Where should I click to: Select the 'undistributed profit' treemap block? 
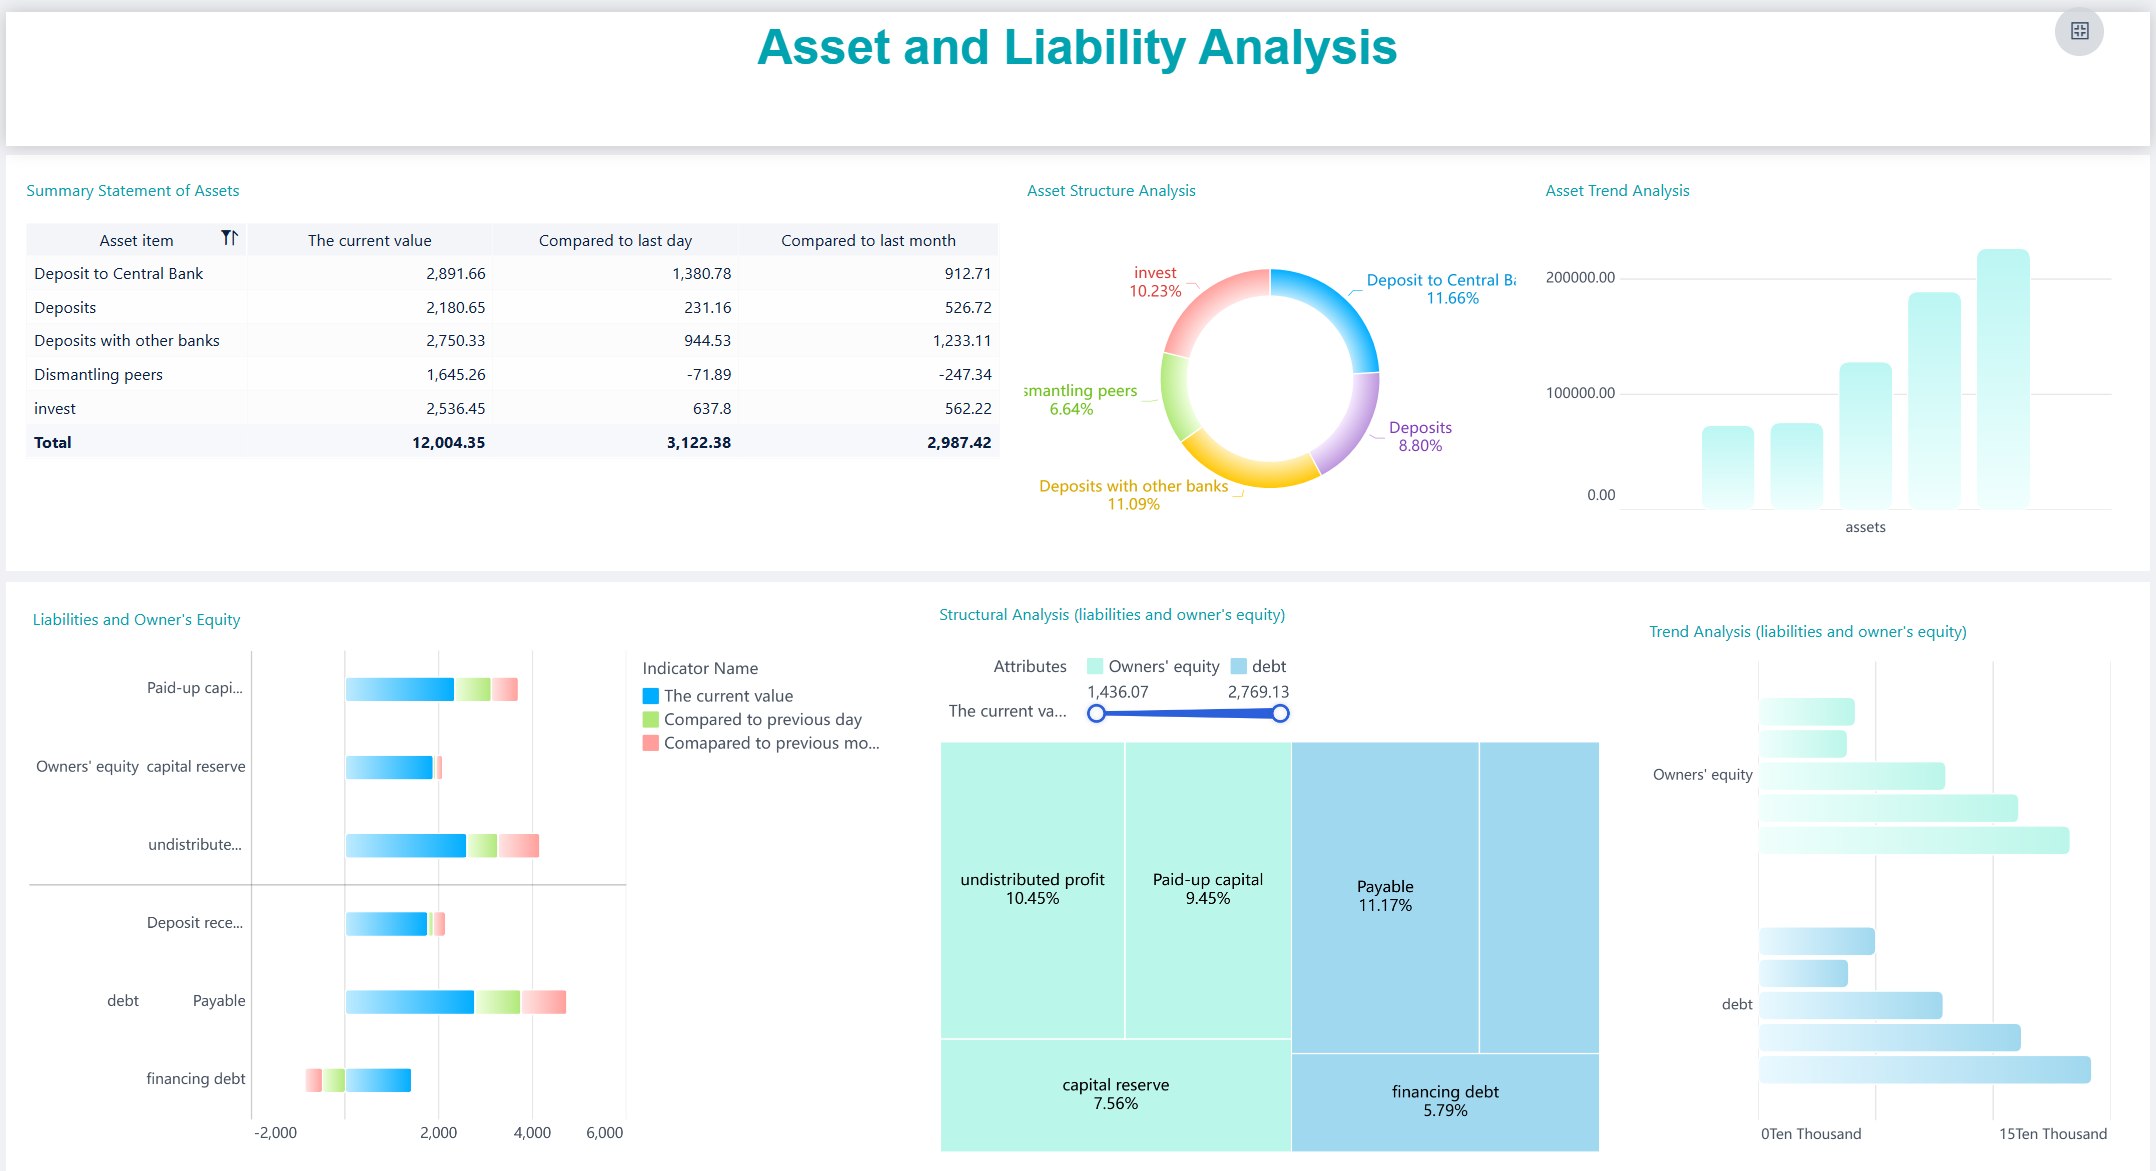tap(1032, 889)
